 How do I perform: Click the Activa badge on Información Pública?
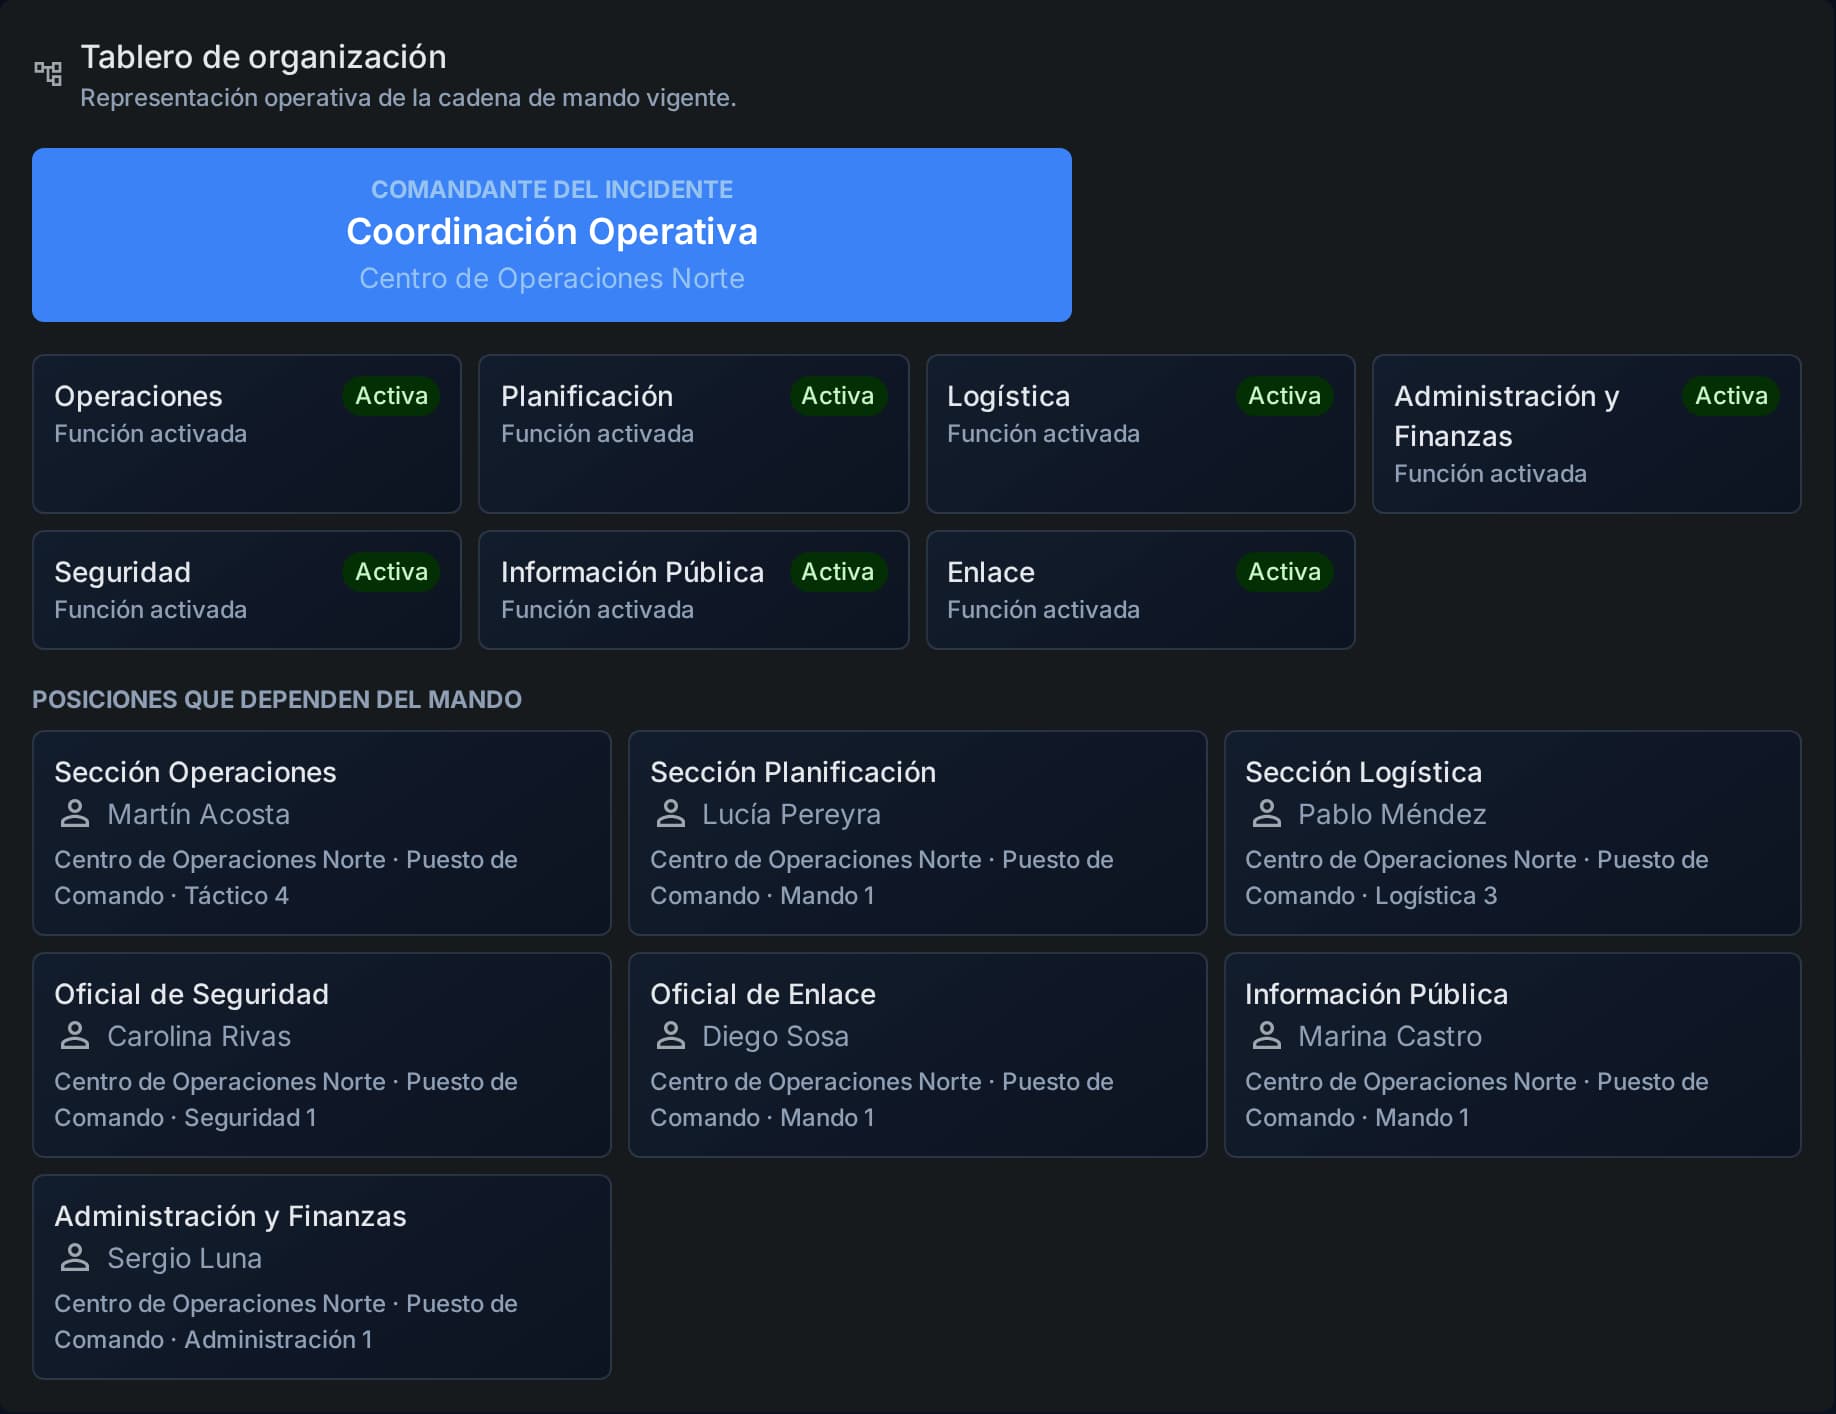tap(838, 572)
